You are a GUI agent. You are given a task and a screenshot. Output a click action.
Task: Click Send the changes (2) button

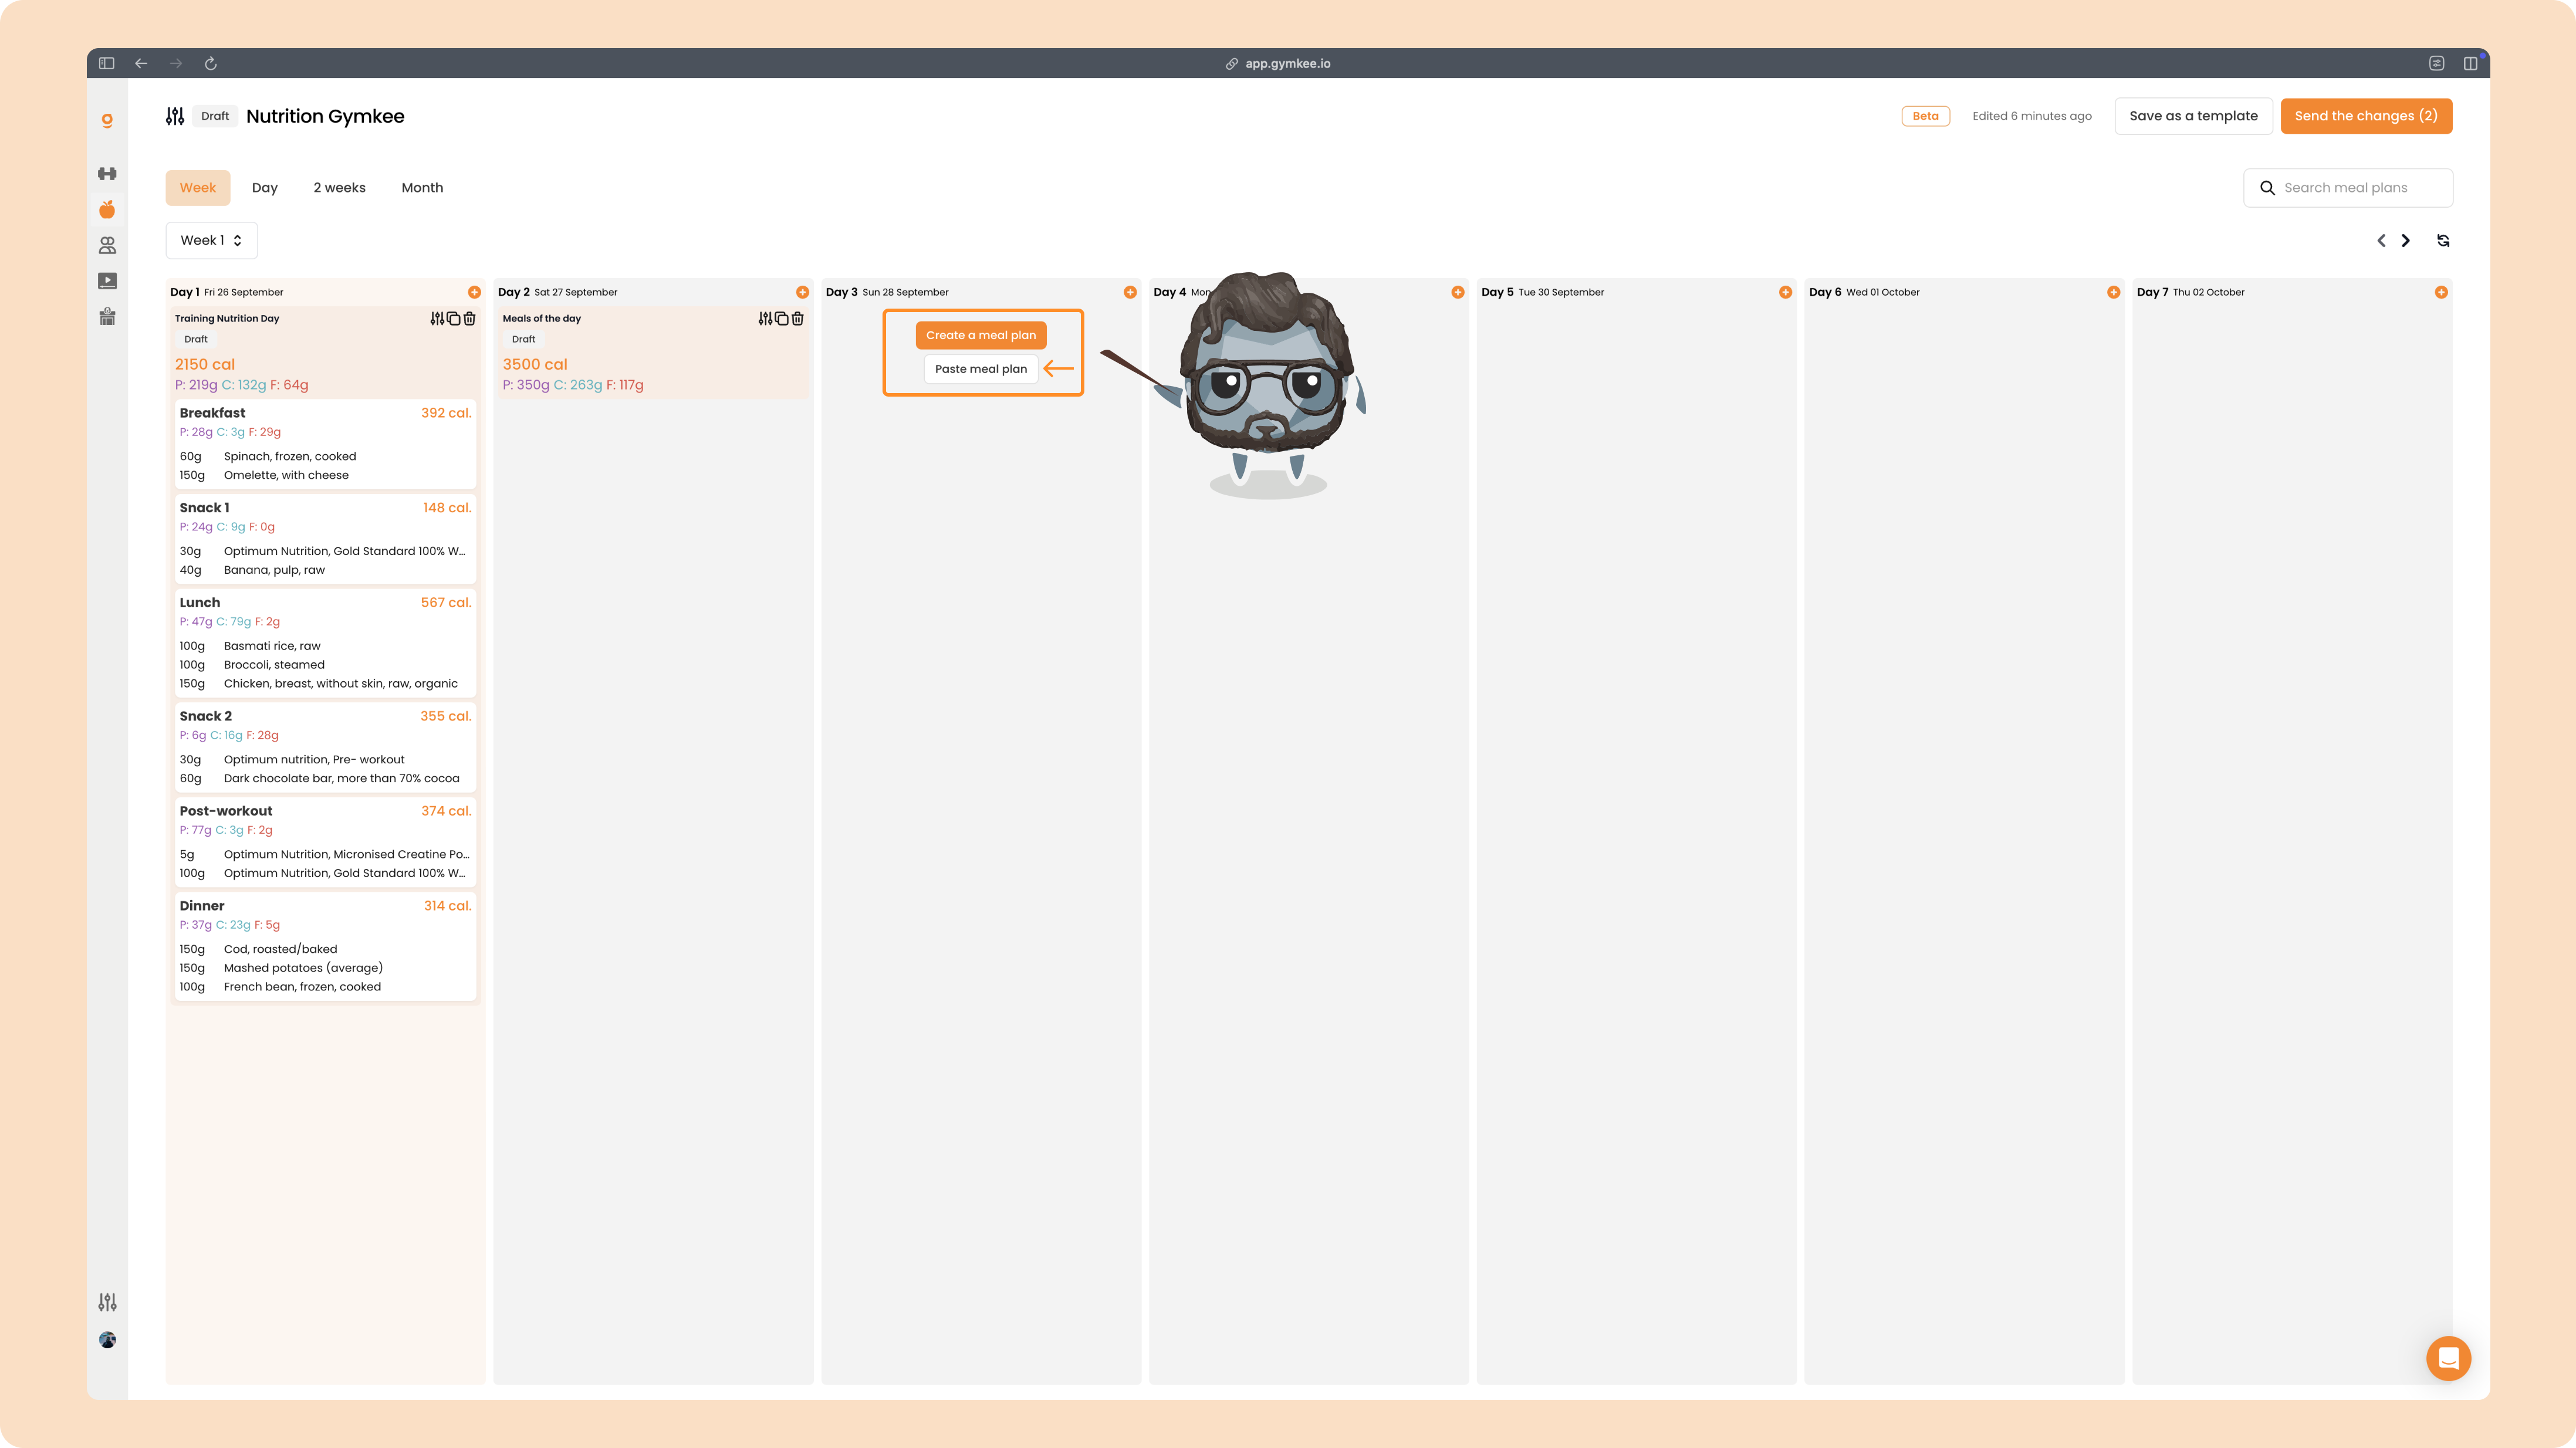(x=2366, y=116)
